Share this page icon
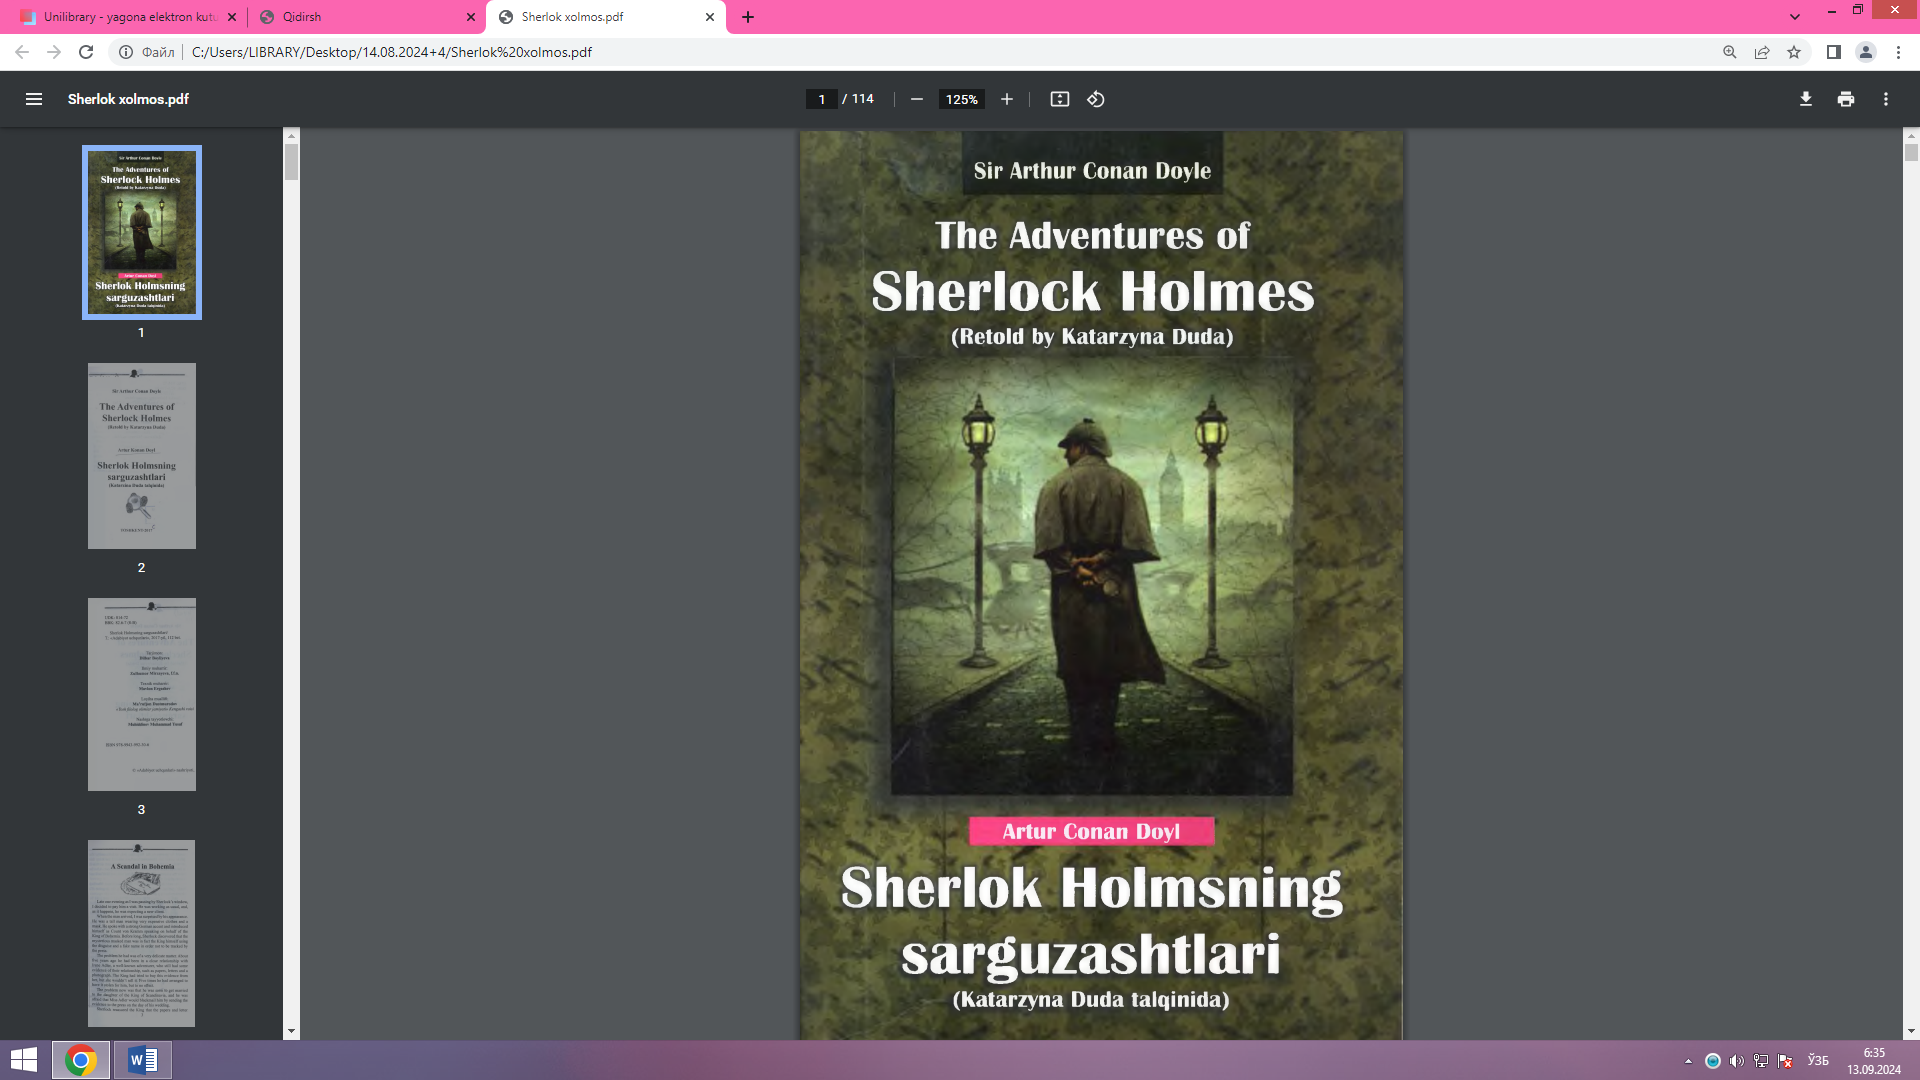The height and width of the screenshot is (1080, 1920). click(x=1762, y=52)
